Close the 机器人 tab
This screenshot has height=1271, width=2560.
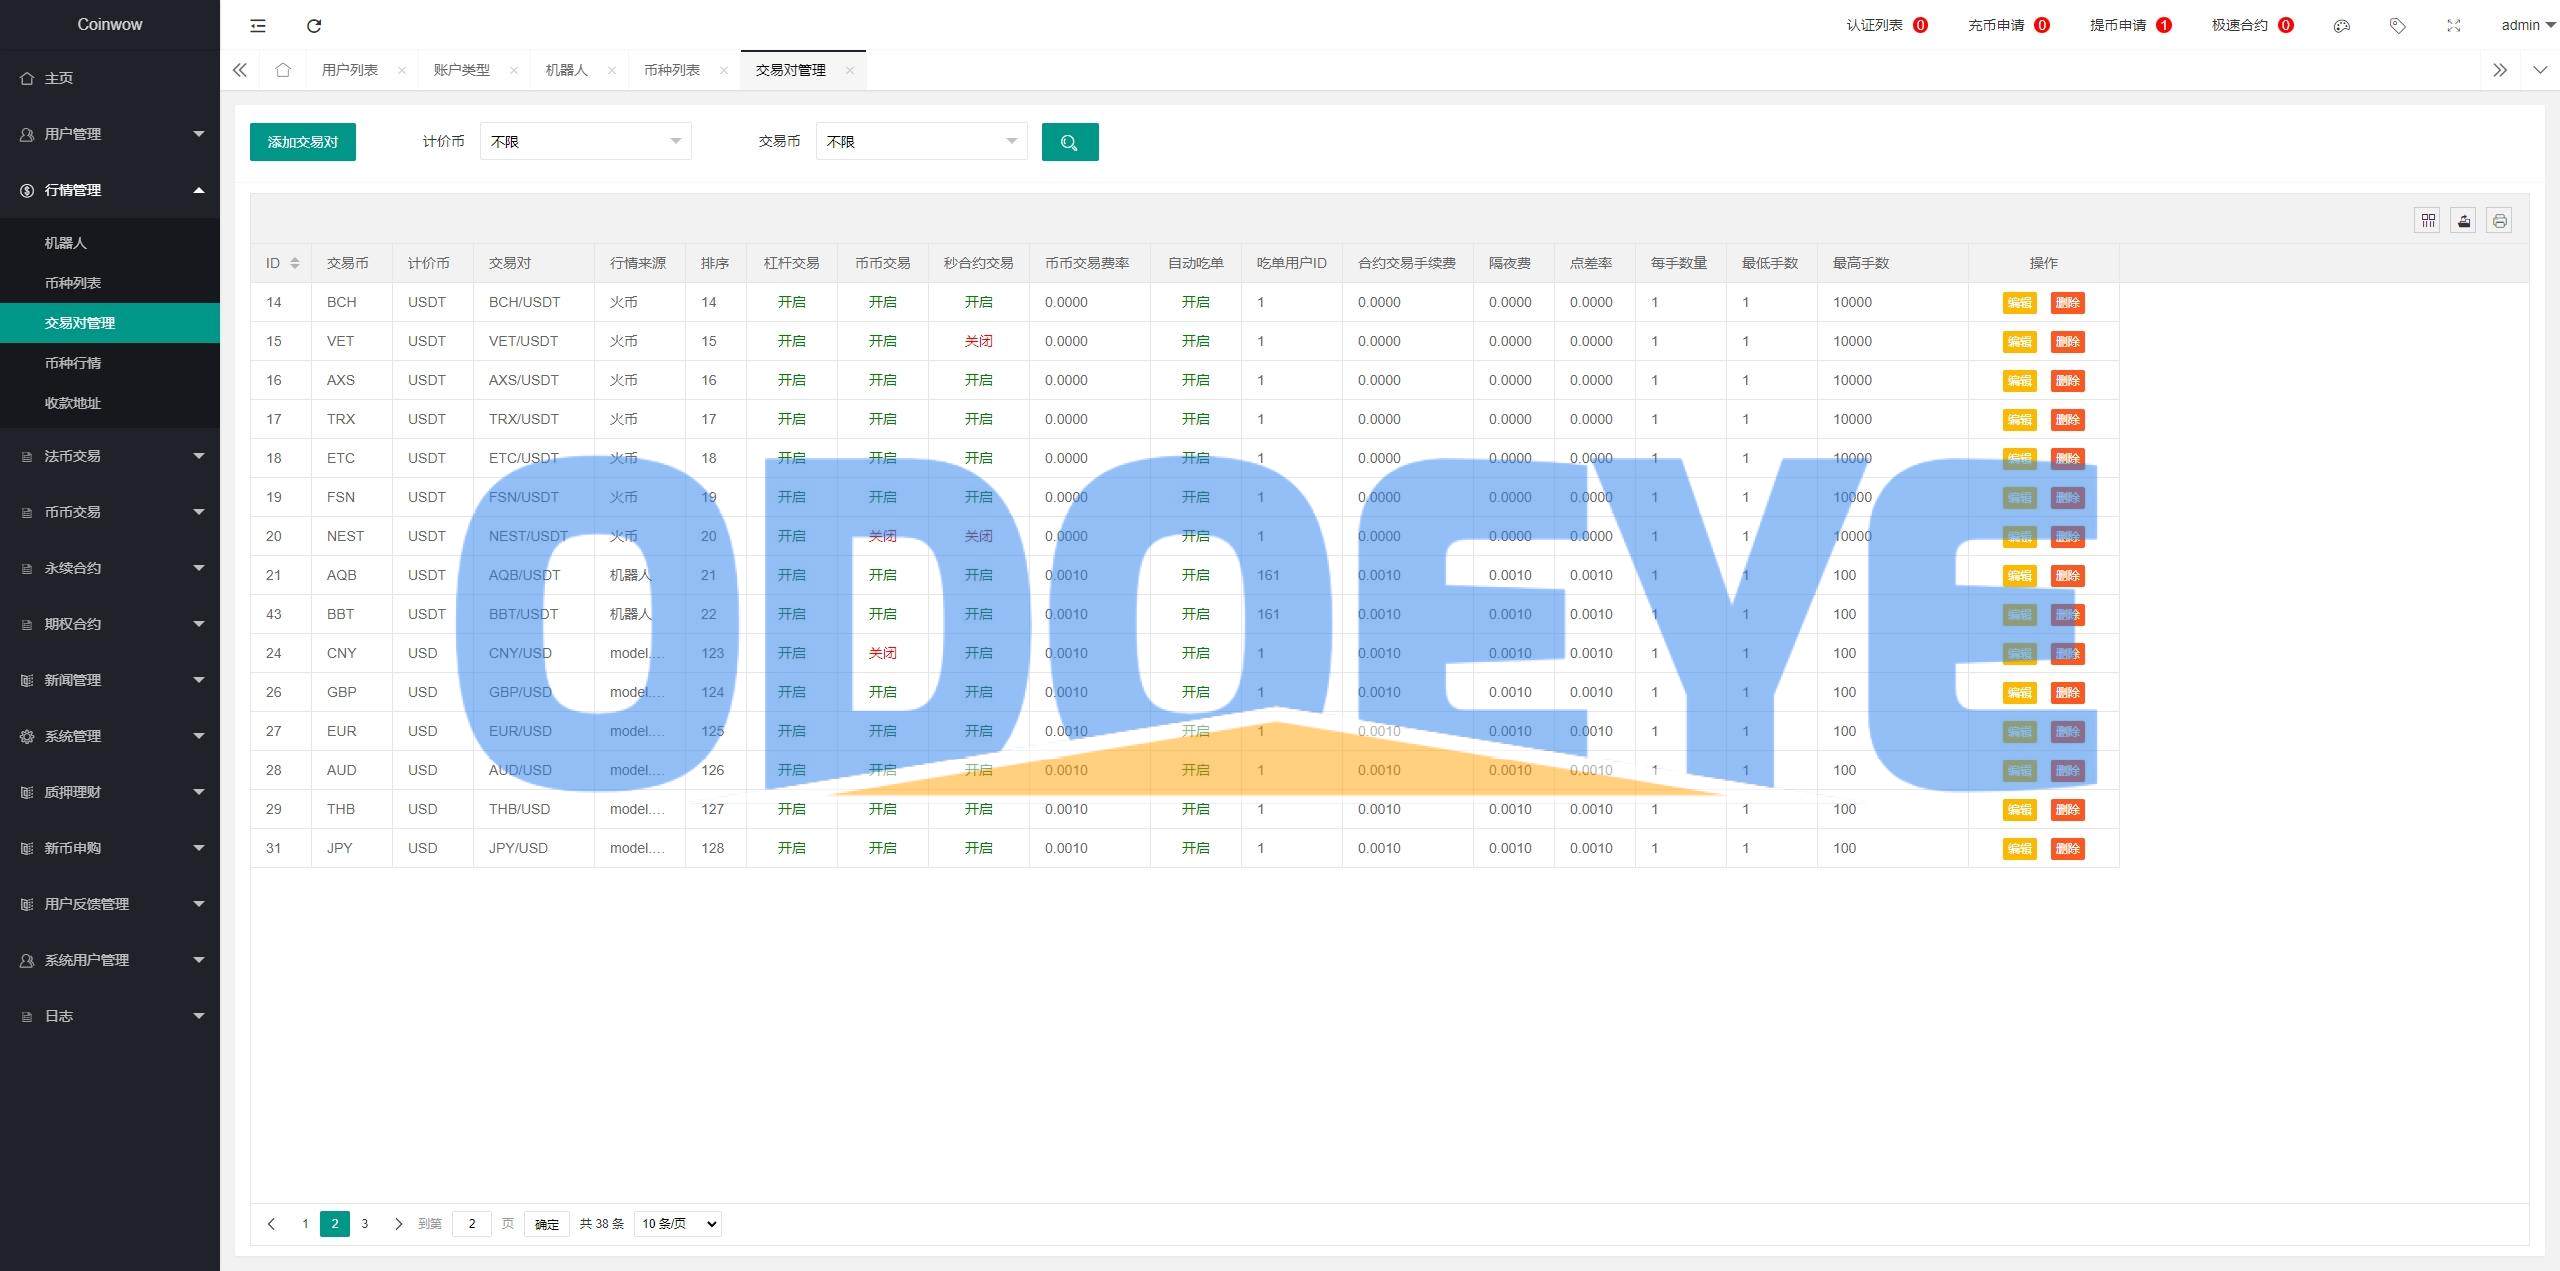612,70
